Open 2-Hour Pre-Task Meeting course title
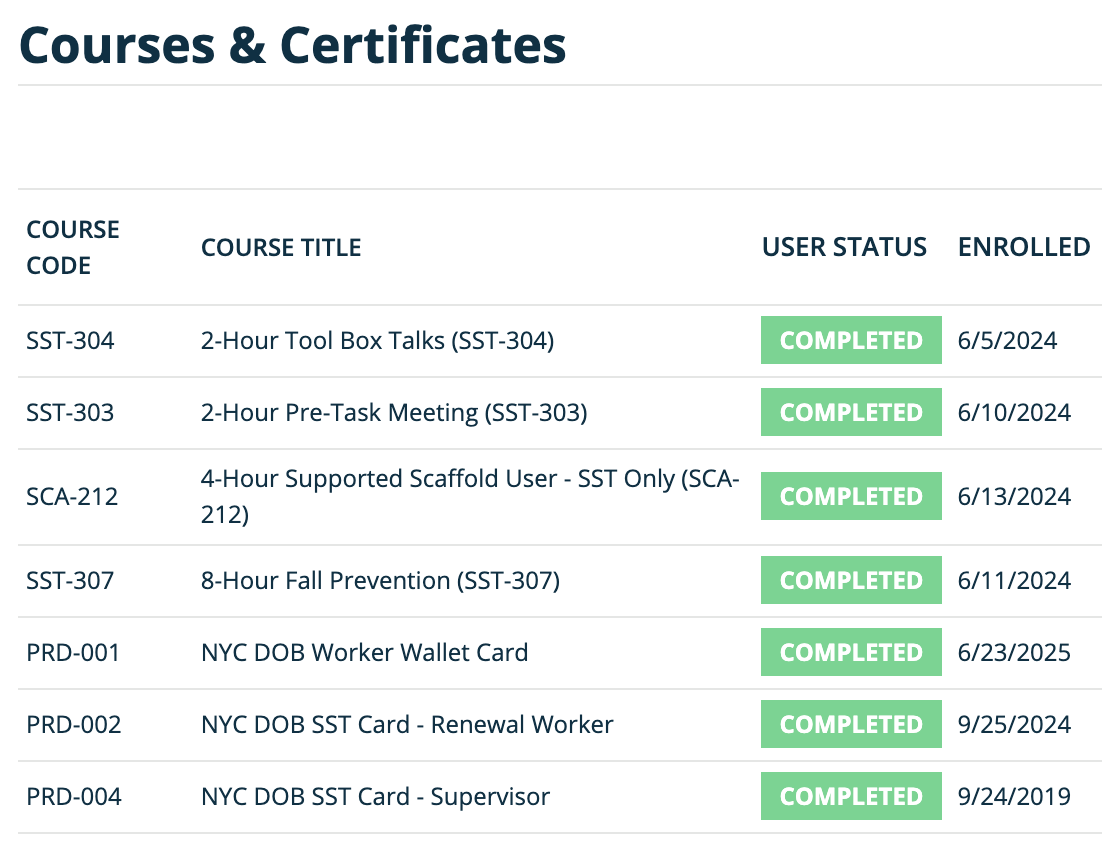 point(394,413)
